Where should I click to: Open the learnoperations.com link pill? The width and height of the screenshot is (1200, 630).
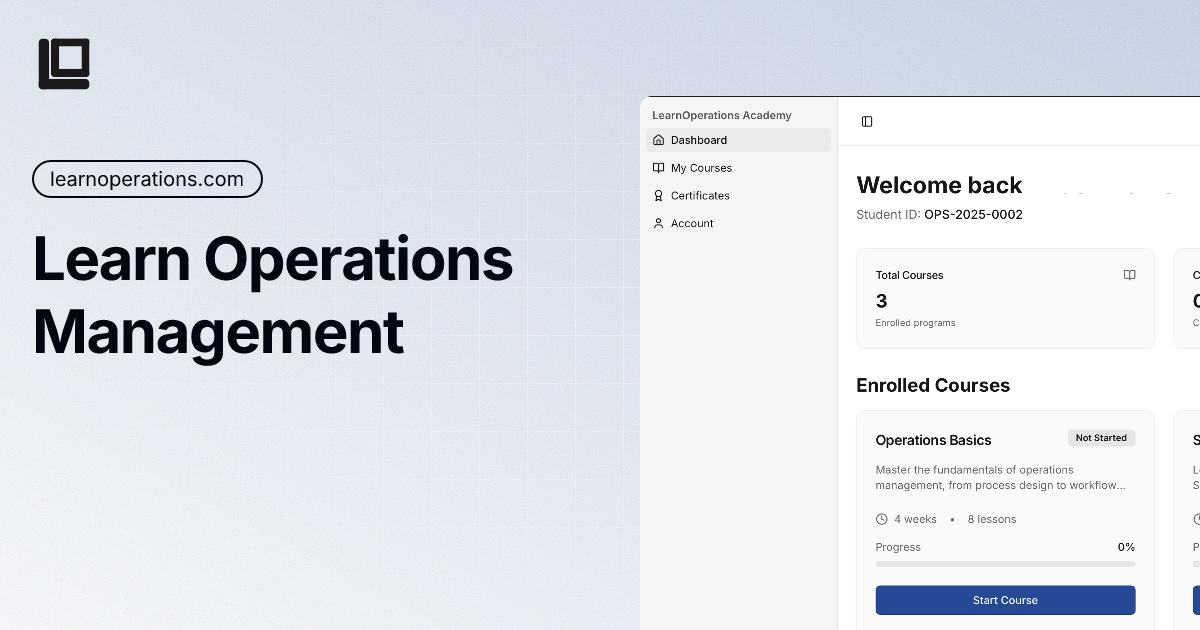[x=147, y=179]
